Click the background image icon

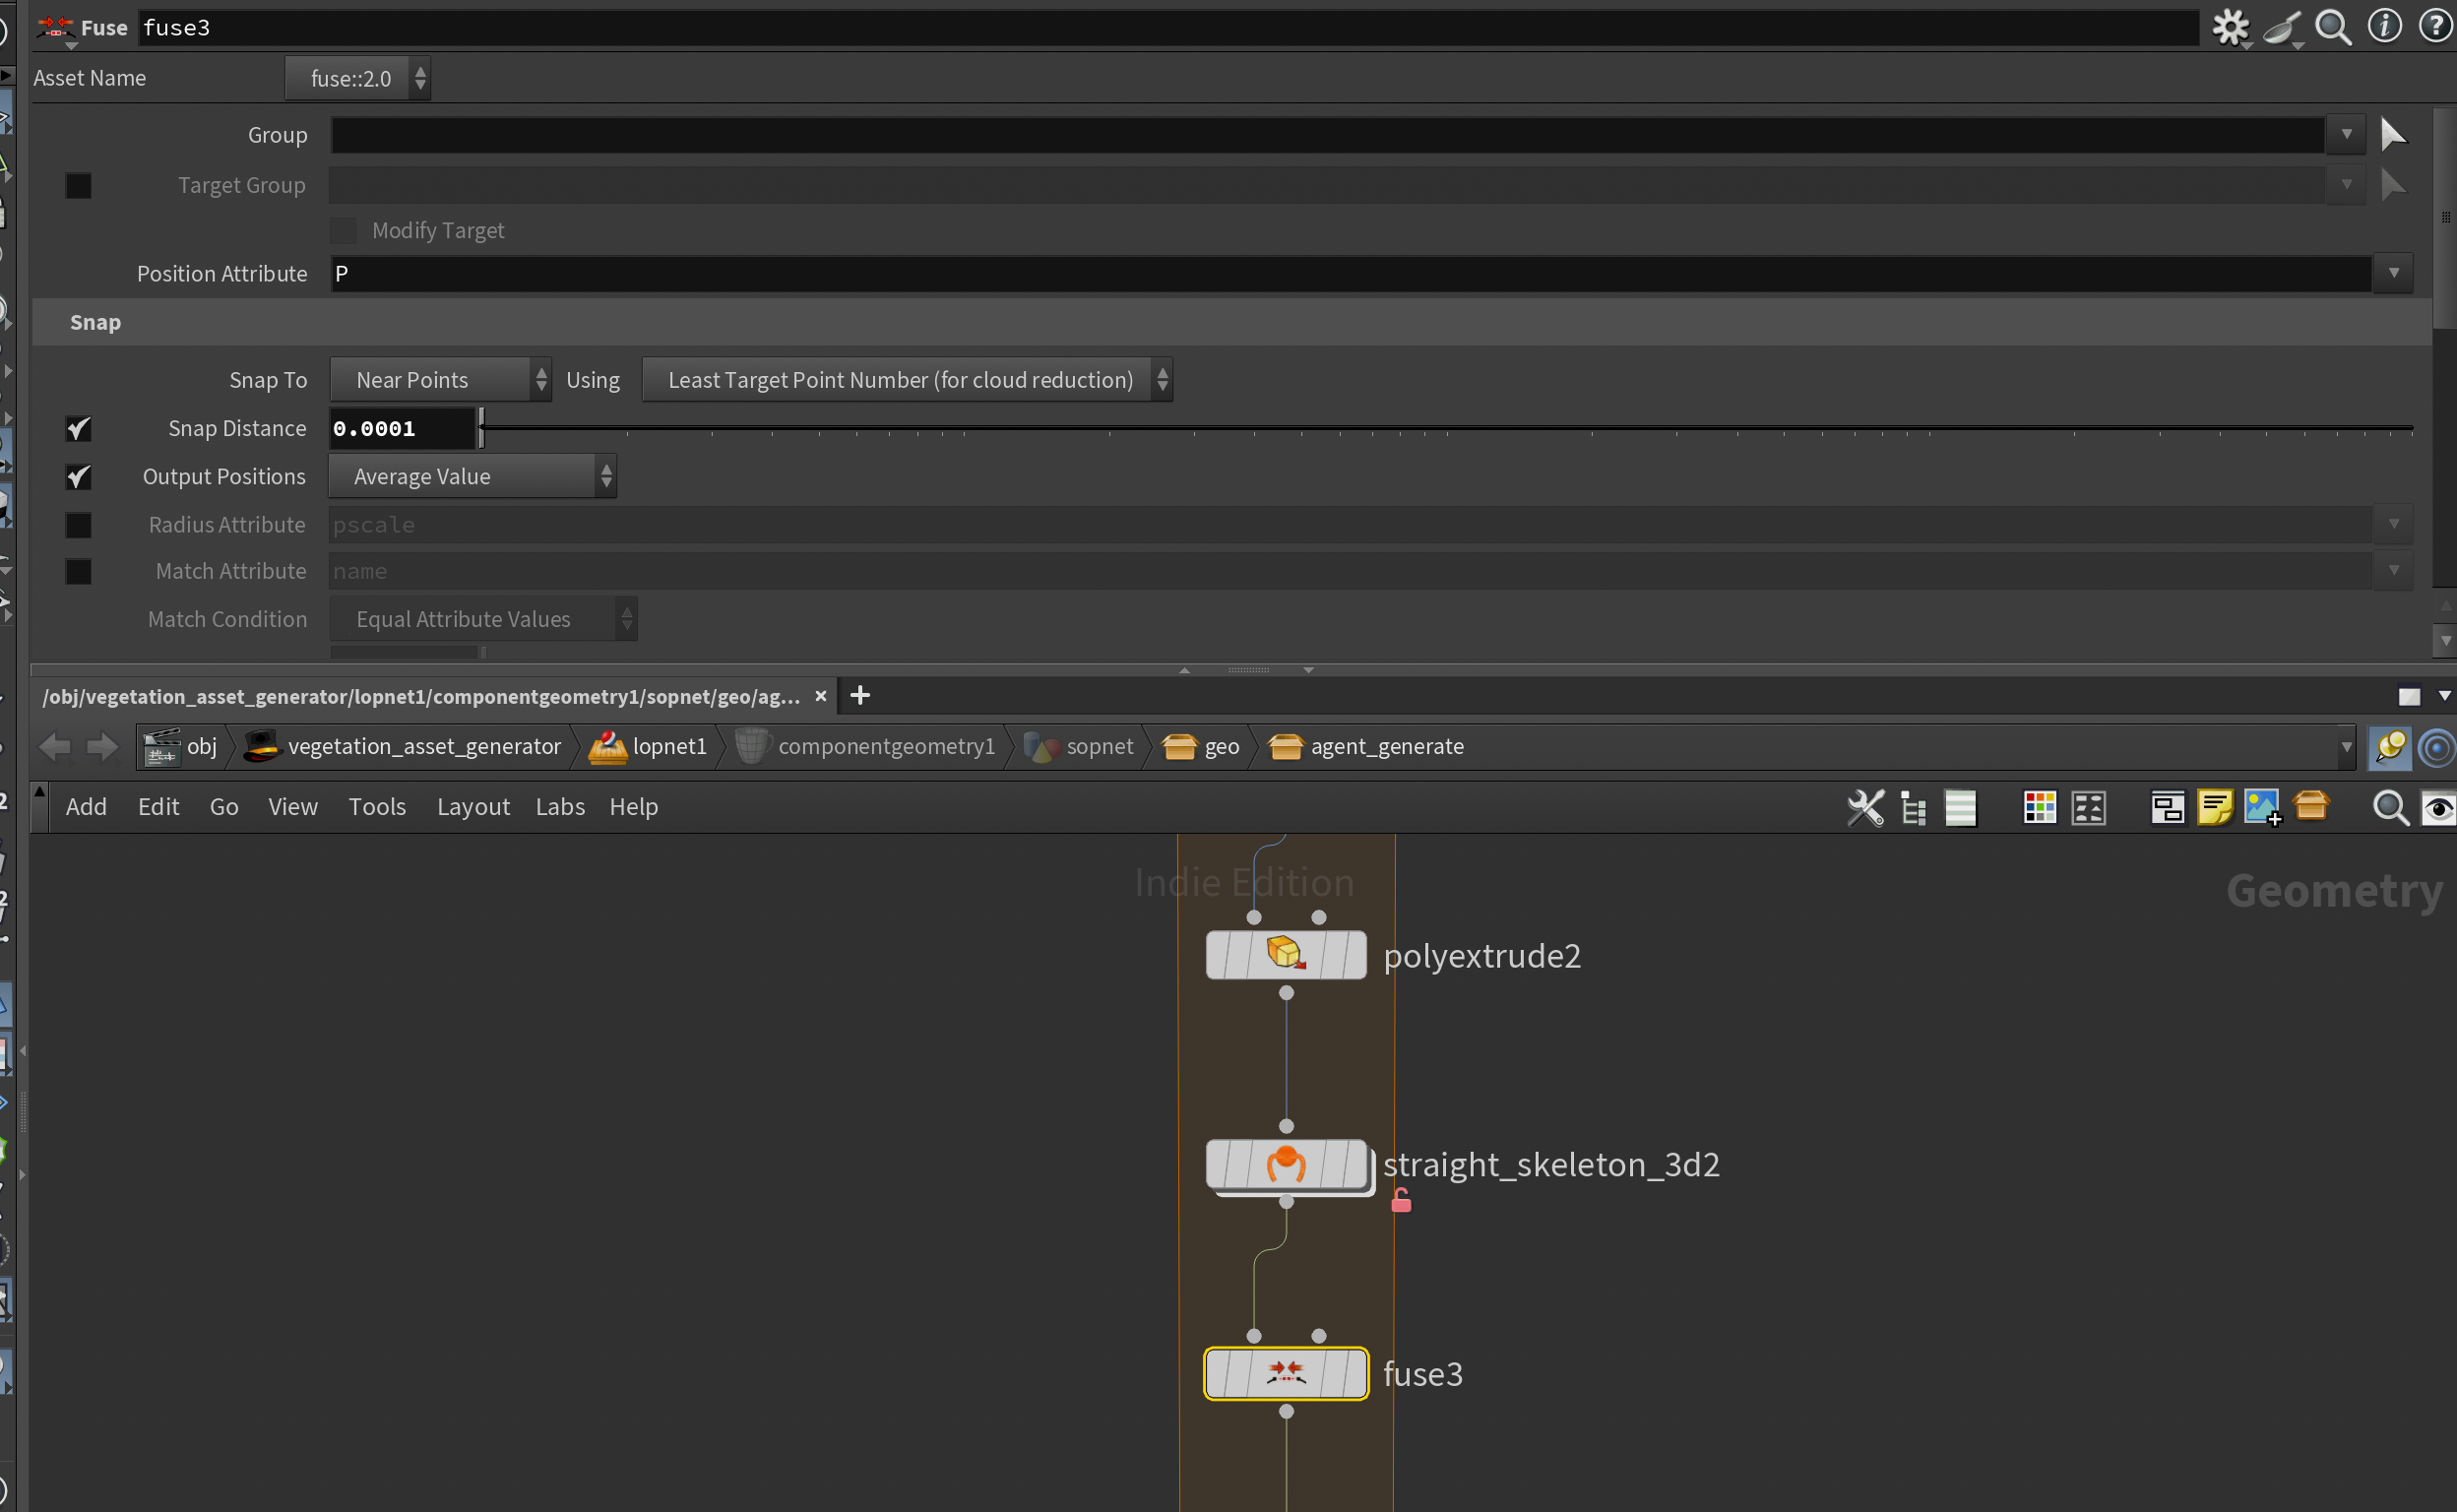[2262, 807]
